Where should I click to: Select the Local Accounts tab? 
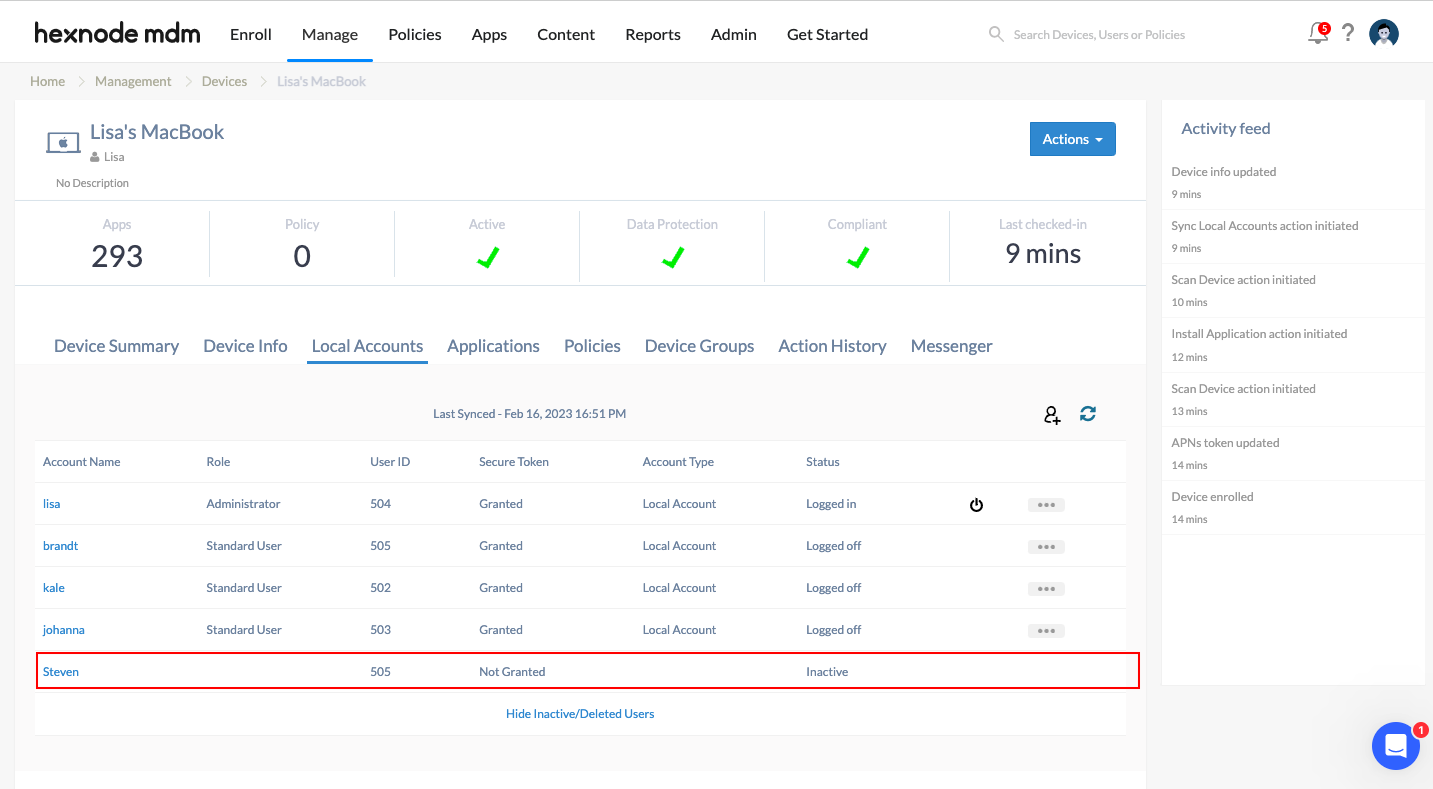tap(367, 346)
